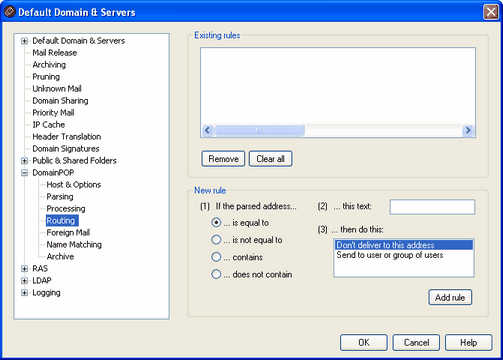This screenshot has width=503, height=360.
Task: Choose the 'does not contain' option
Action: [216, 274]
